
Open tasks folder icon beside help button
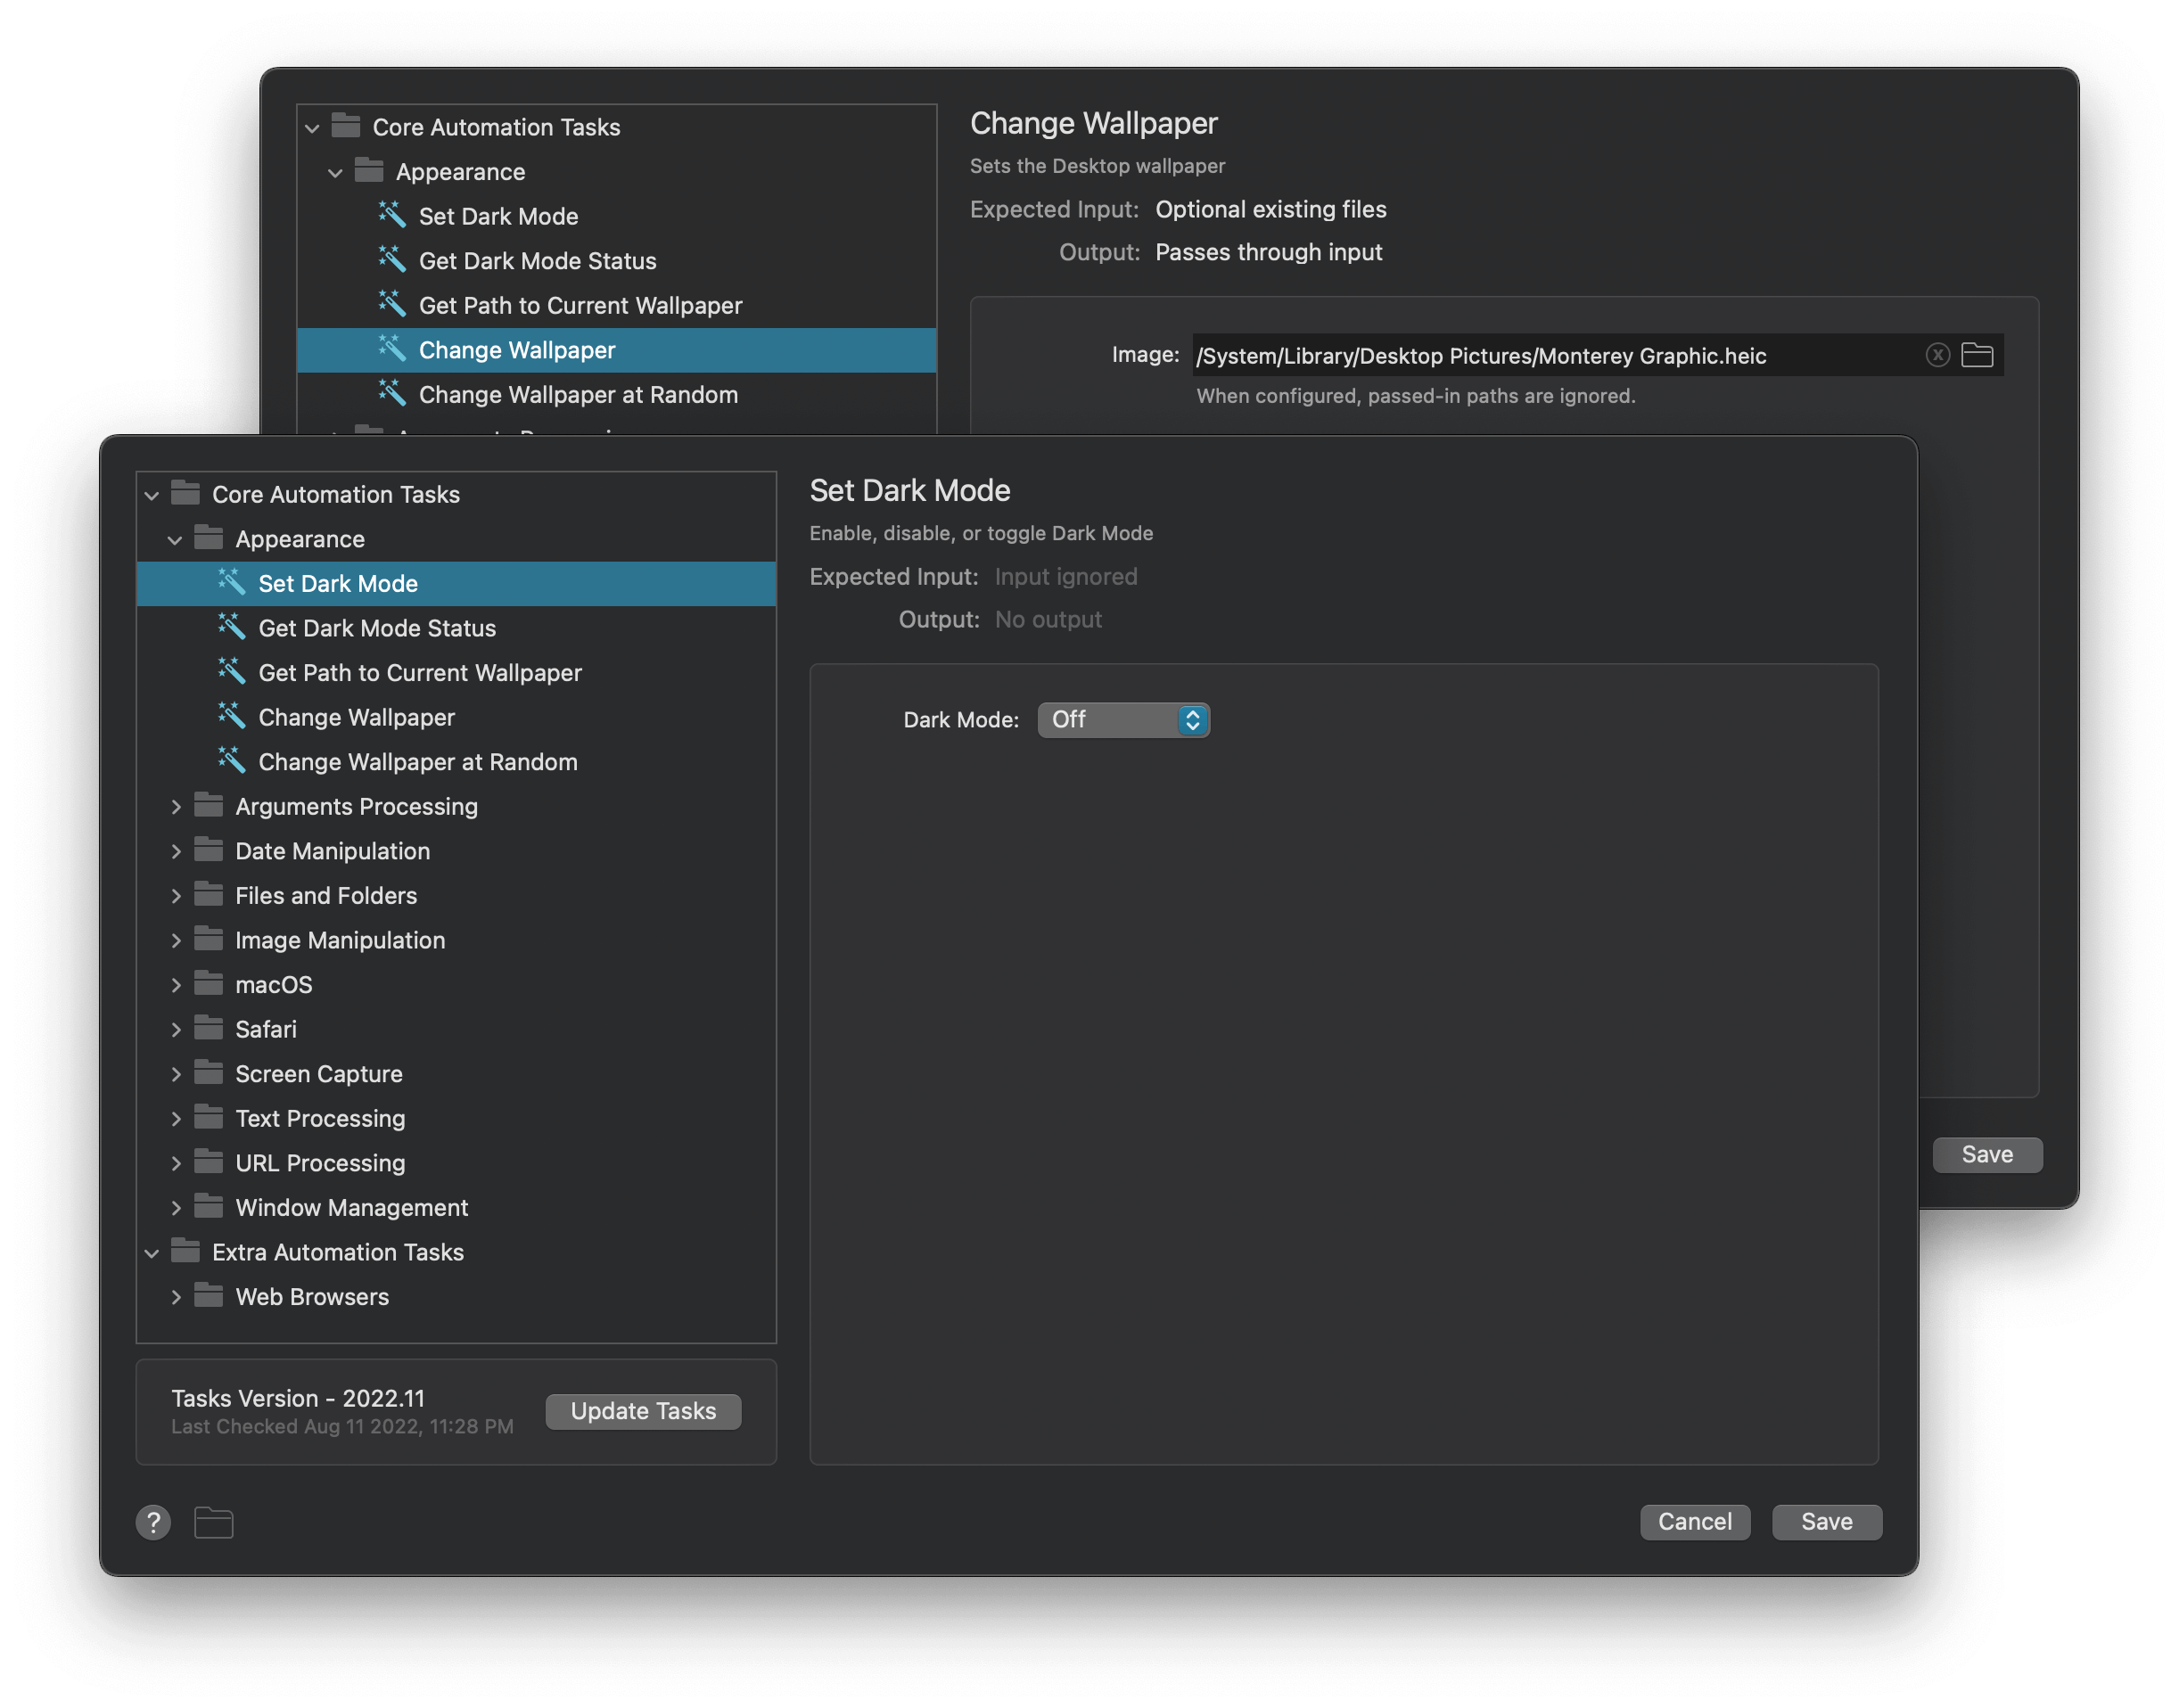tap(213, 1522)
